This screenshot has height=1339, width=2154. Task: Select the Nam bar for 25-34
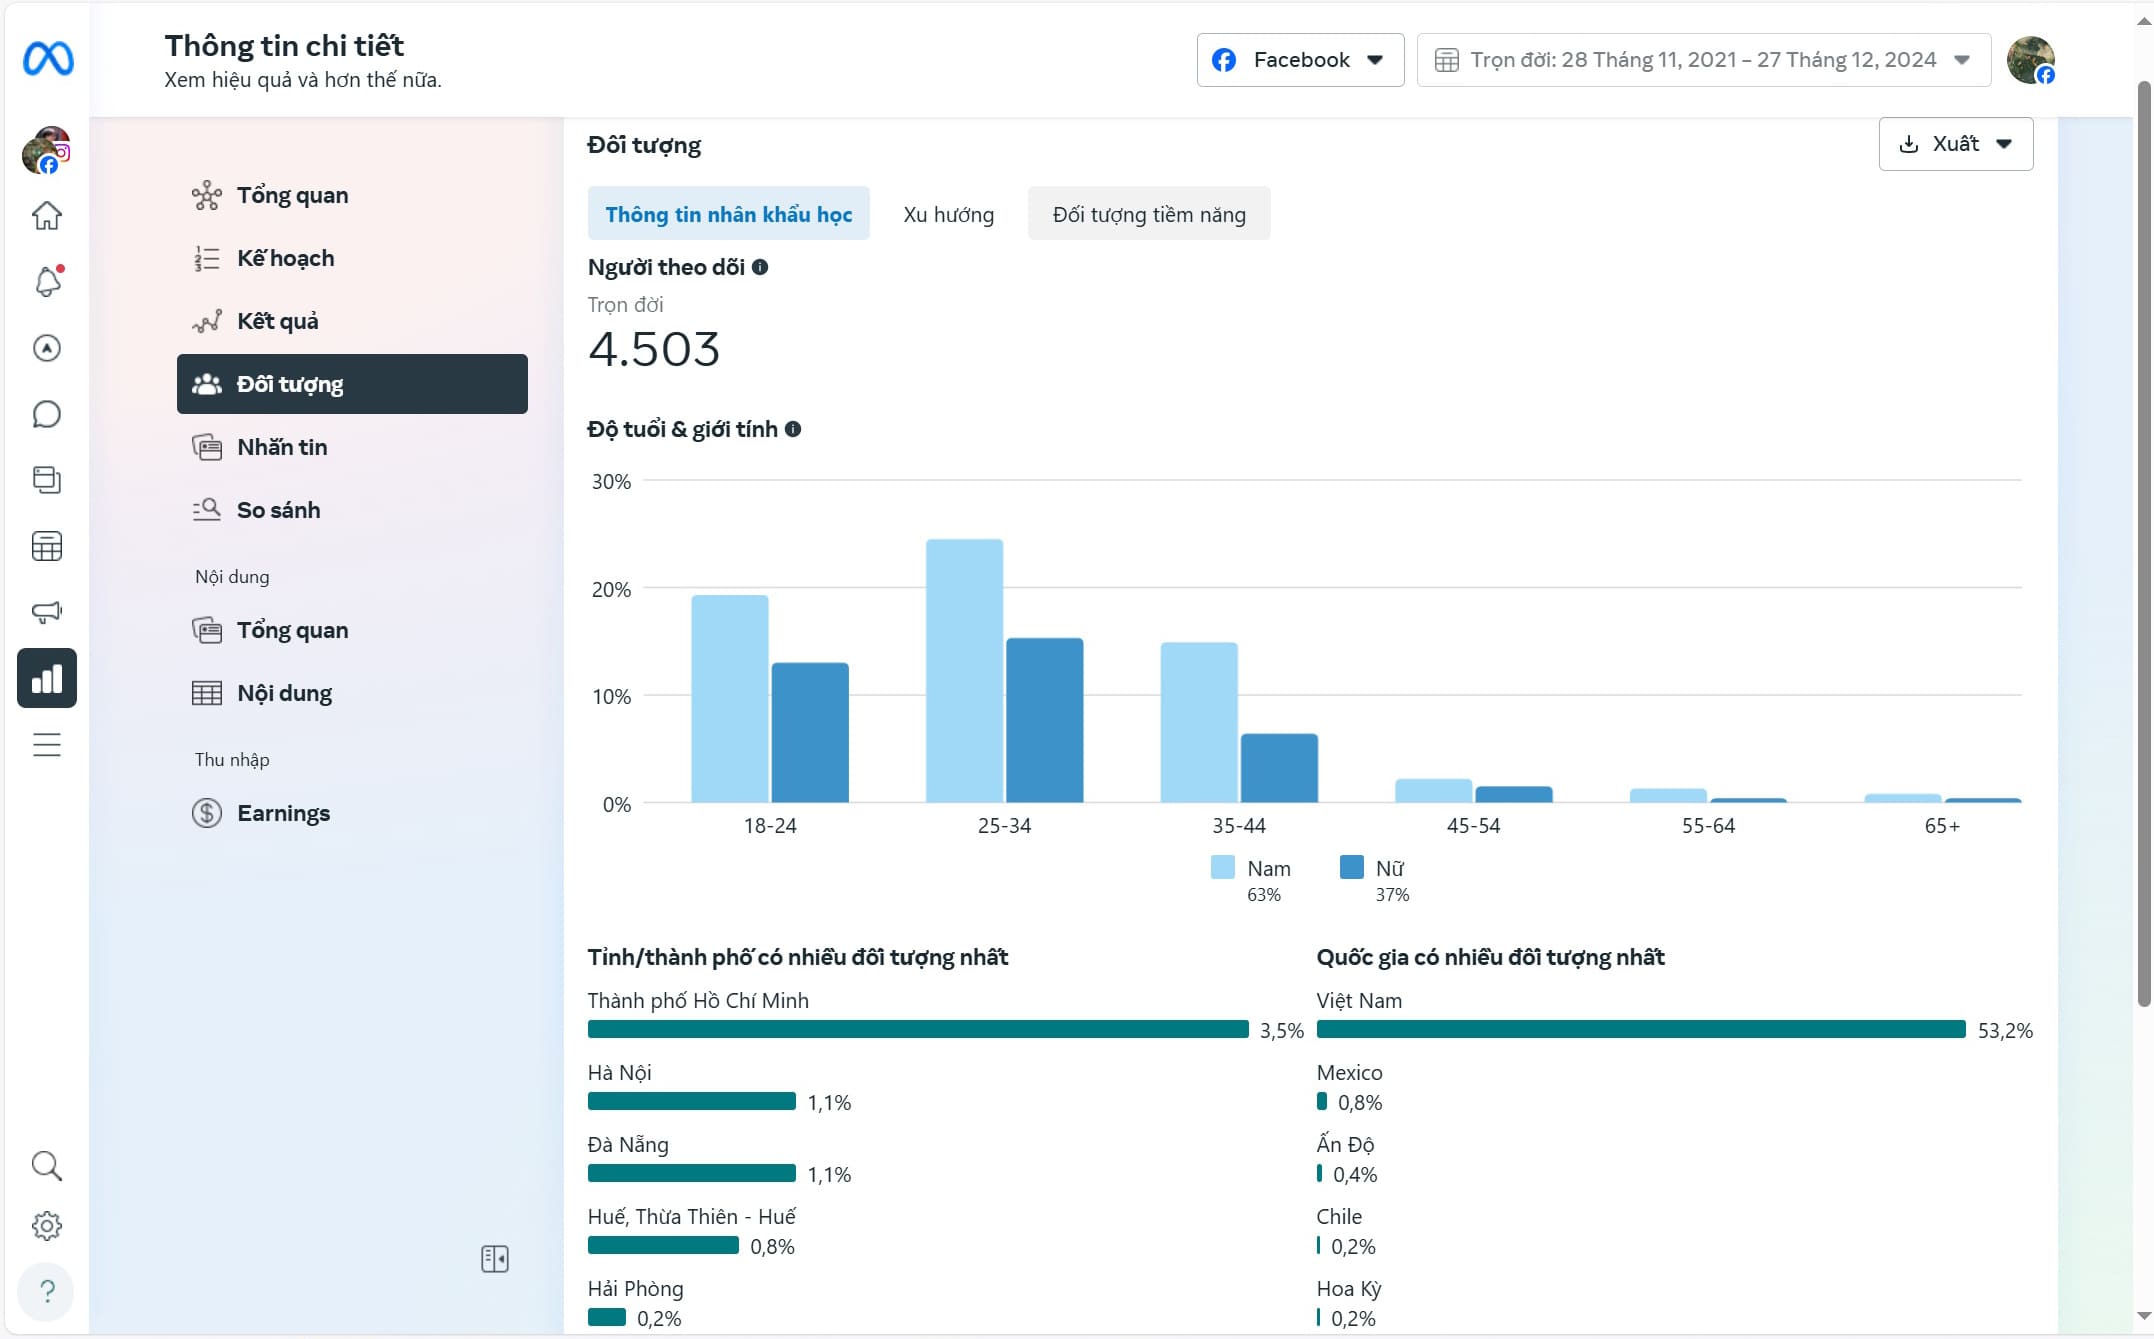(x=964, y=671)
